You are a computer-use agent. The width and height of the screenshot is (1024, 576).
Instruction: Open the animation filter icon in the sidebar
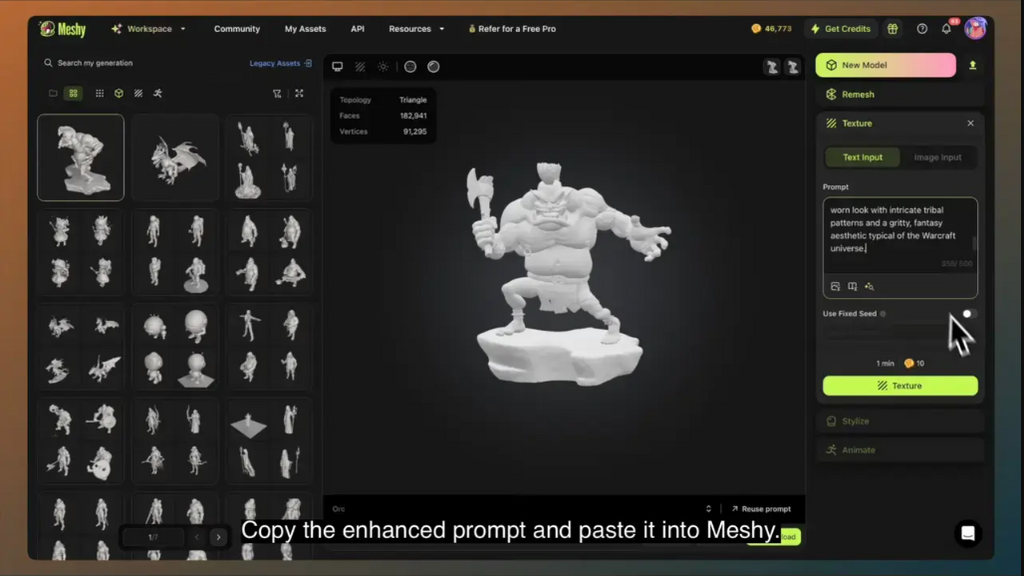[x=157, y=93]
